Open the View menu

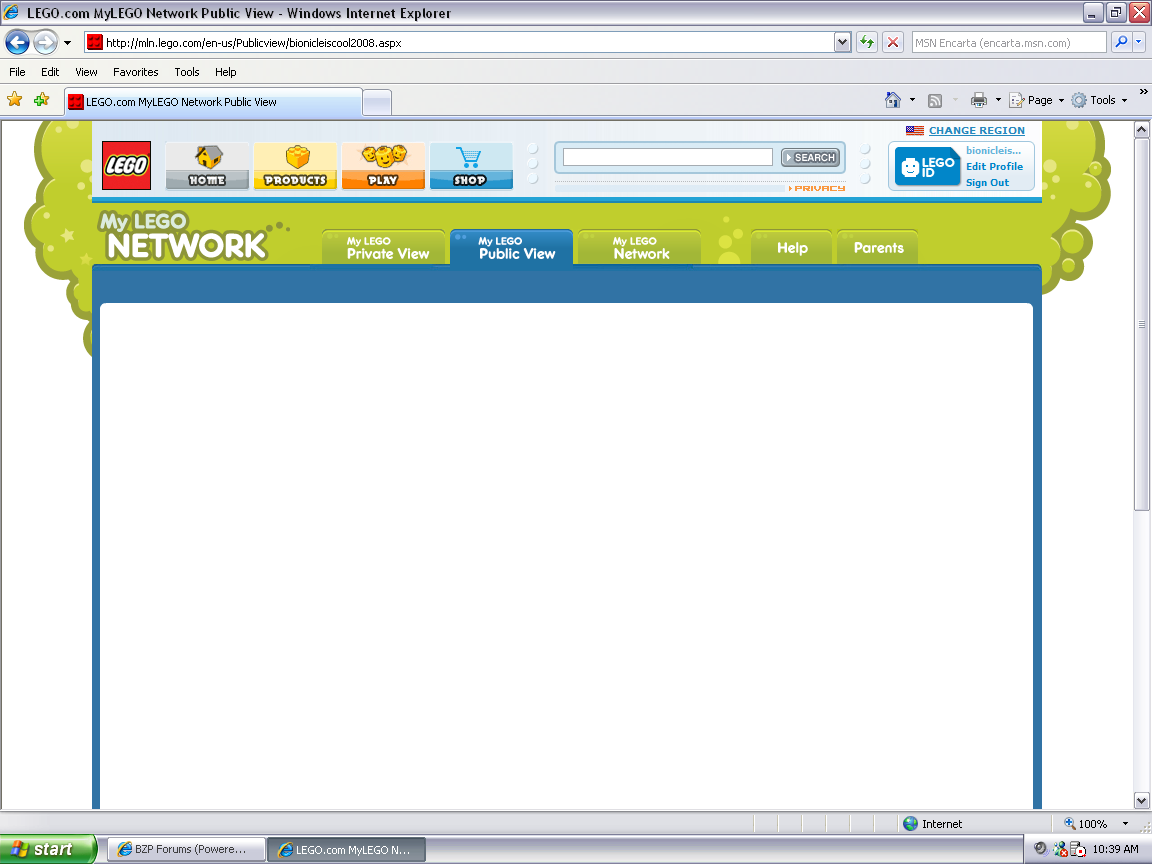pyautogui.click(x=86, y=72)
